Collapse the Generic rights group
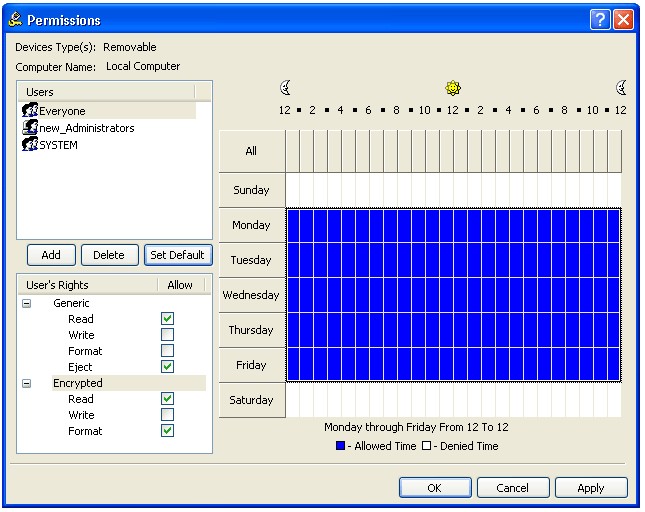The height and width of the screenshot is (512, 645). 27,303
